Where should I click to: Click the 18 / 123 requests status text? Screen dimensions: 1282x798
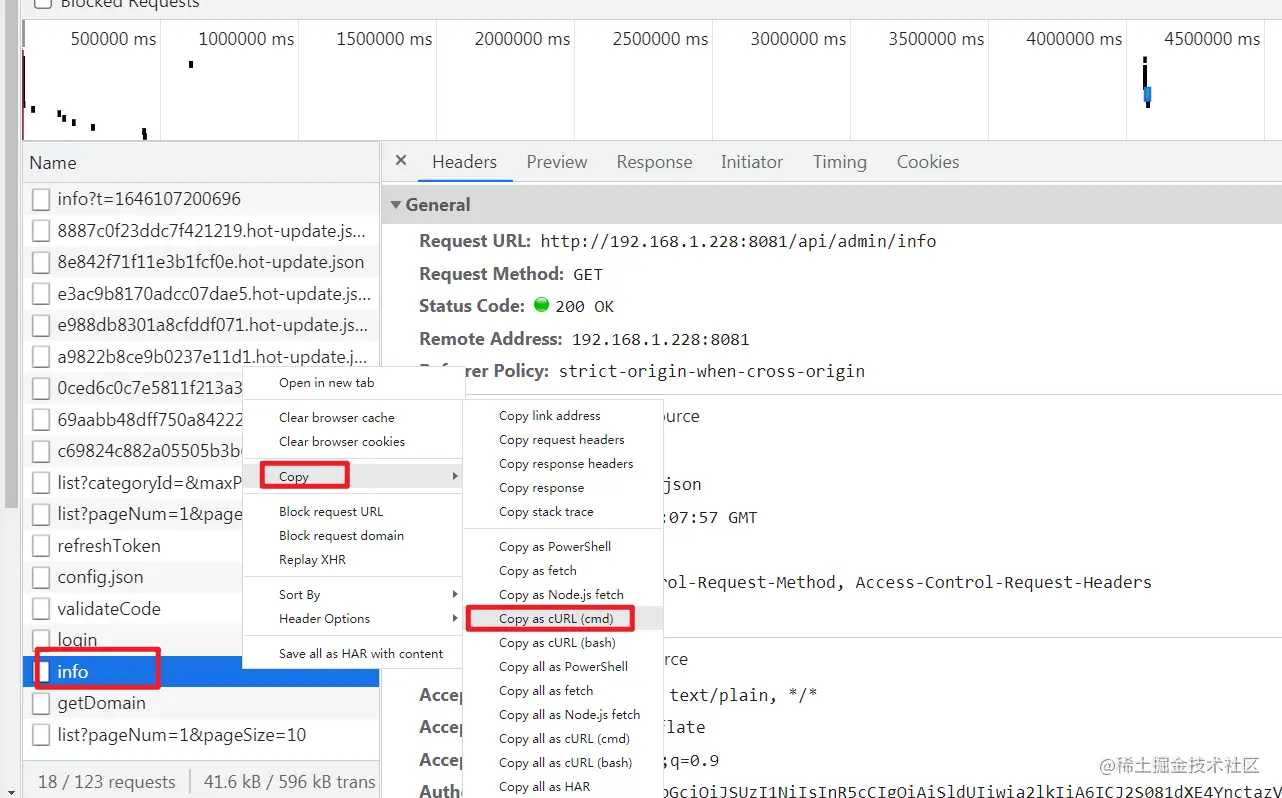point(106,782)
